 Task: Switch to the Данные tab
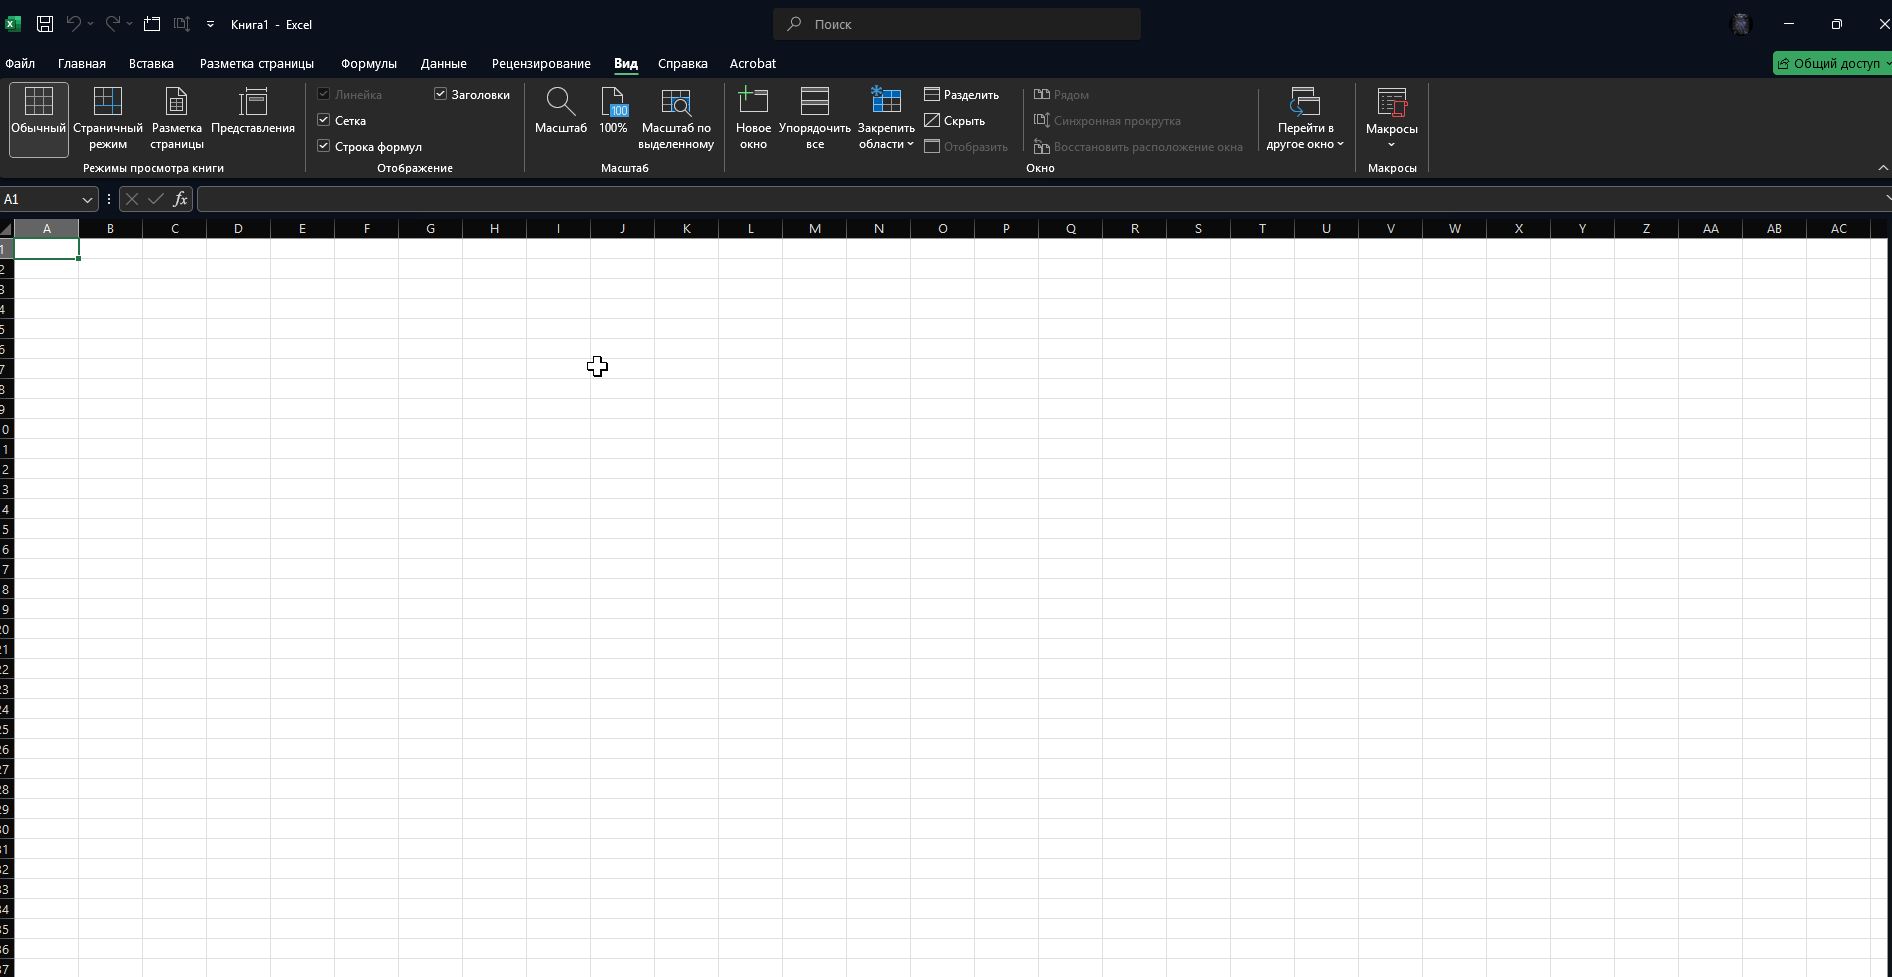point(444,63)
